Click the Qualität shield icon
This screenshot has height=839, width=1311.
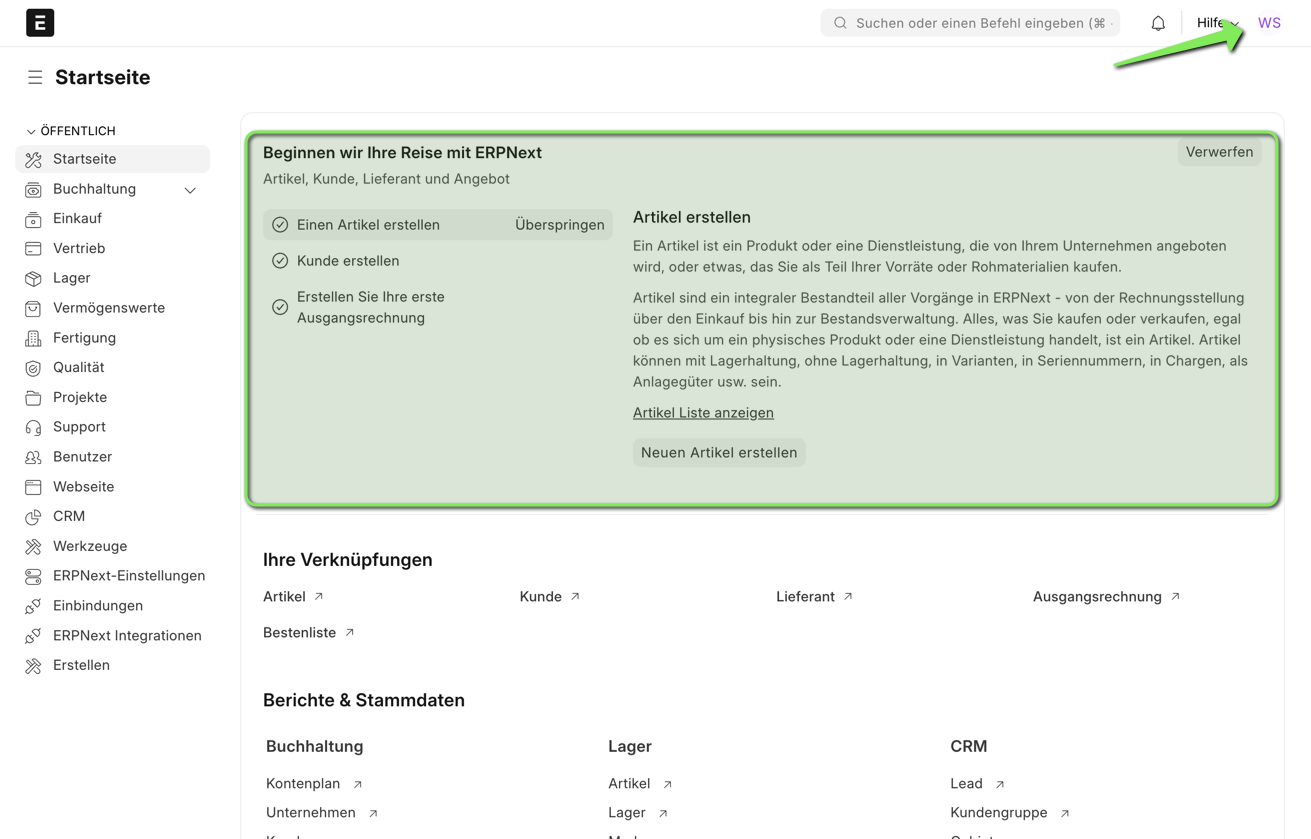pos(33,368)
